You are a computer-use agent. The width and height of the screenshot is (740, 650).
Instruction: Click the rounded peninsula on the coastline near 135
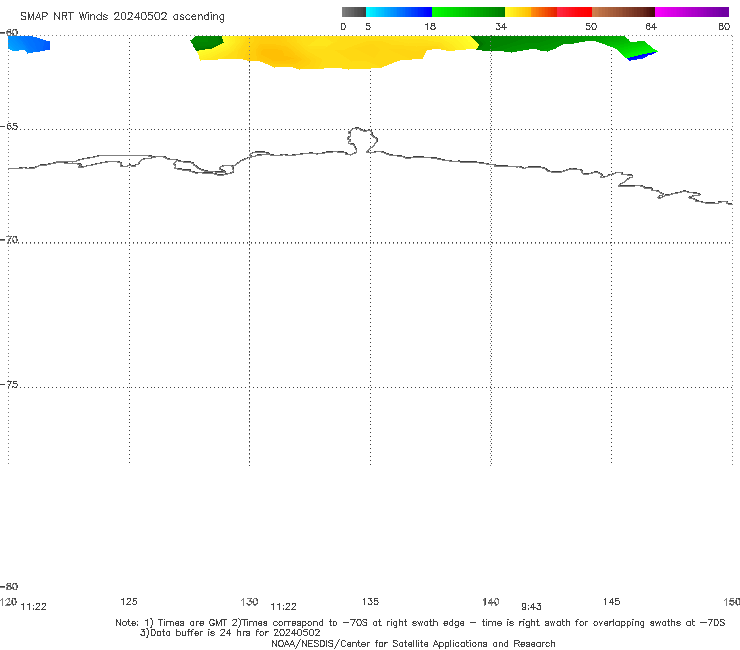pyautogui.click(x=362, y=140)
